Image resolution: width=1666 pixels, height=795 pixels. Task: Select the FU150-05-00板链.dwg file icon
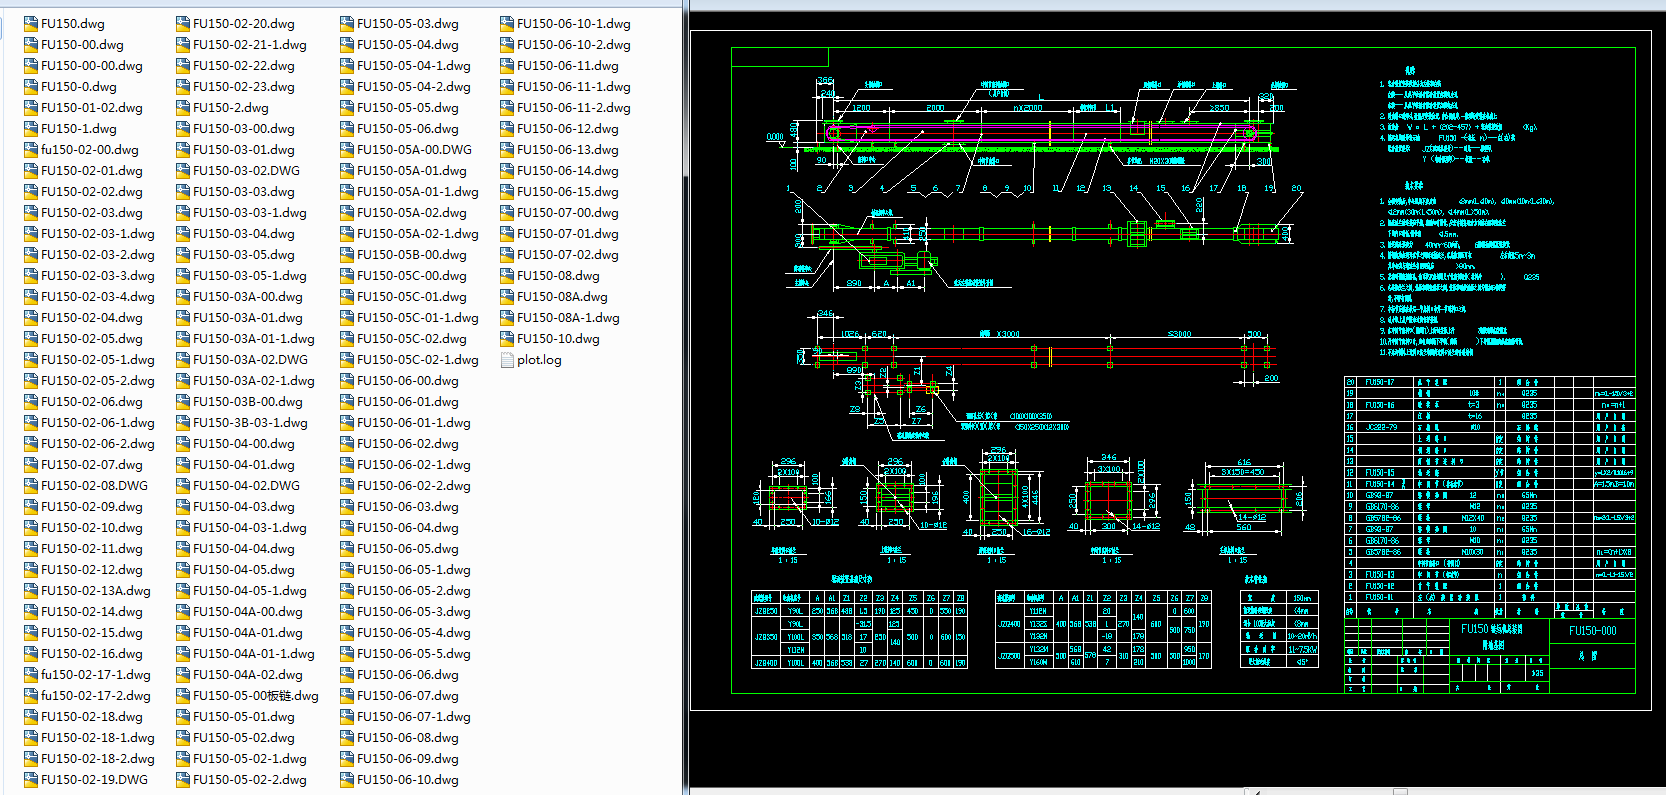point(183,696)
